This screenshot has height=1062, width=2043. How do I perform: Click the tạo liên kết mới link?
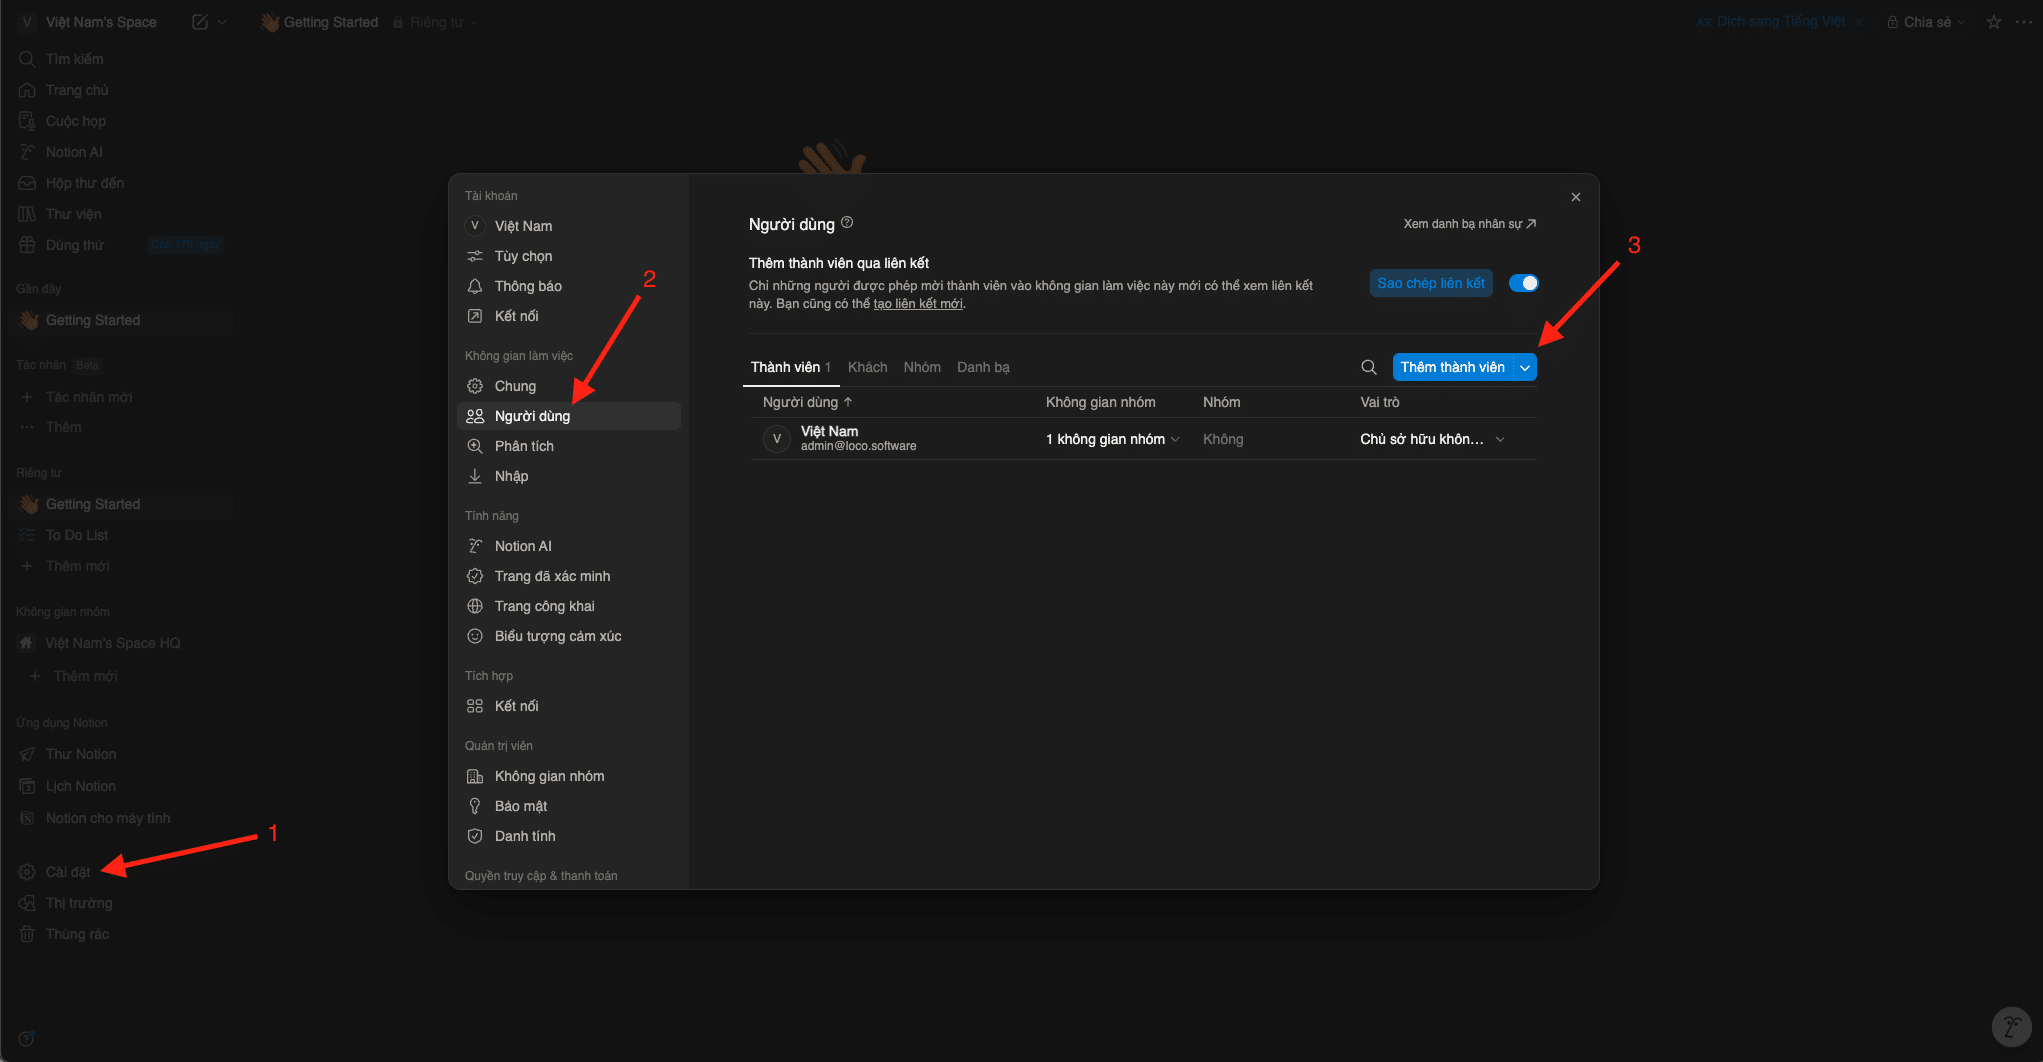click(x=917, y=304)
